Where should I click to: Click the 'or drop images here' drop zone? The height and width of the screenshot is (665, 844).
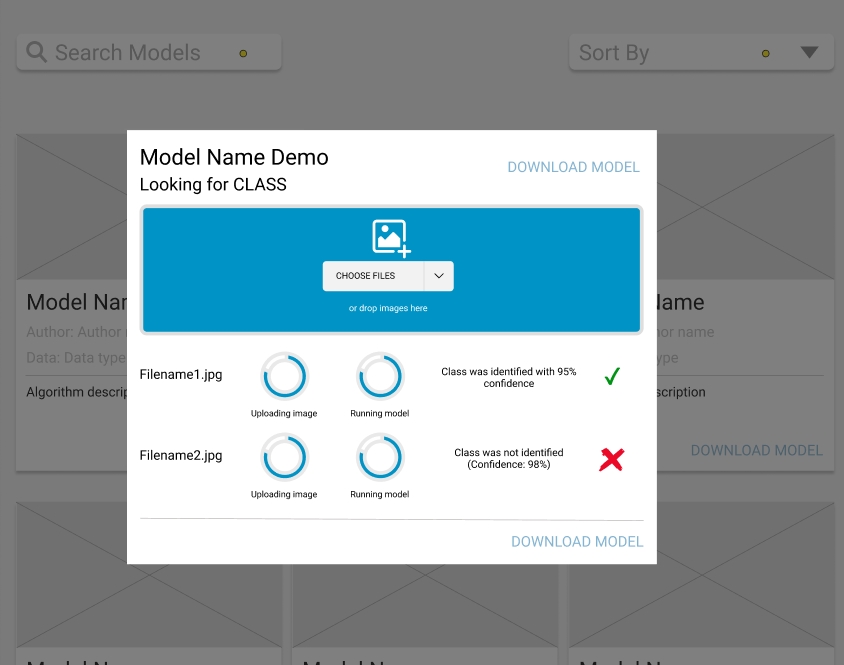[x=388, y=308]
